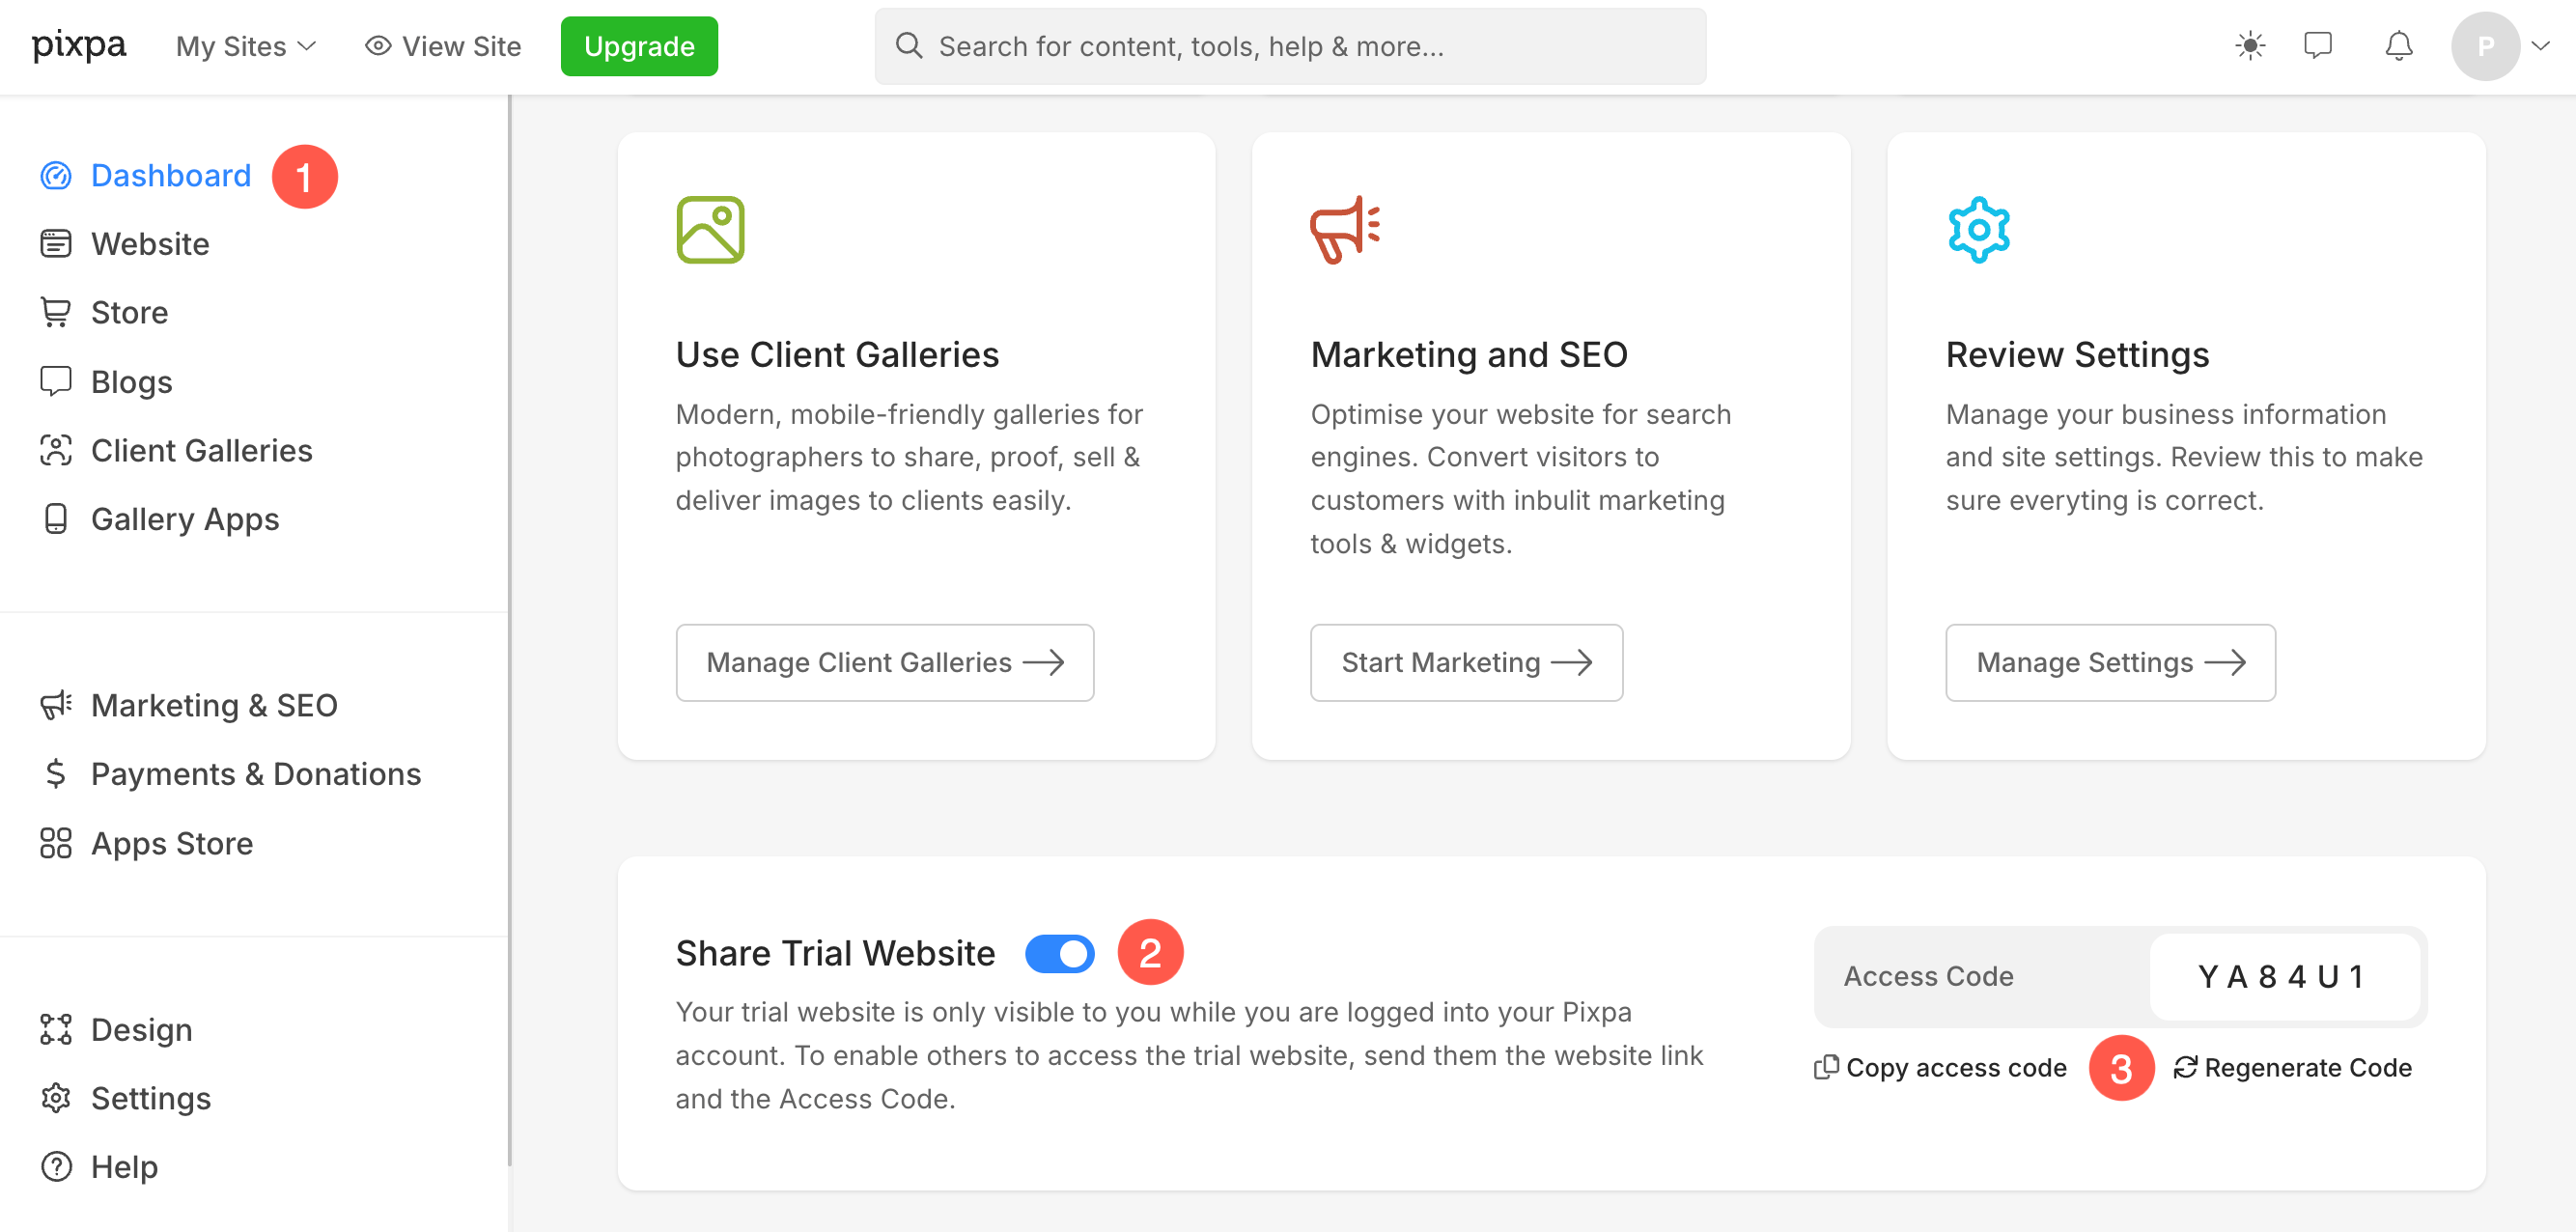Go to Payments & Donations in sidebar

(231, 774)
